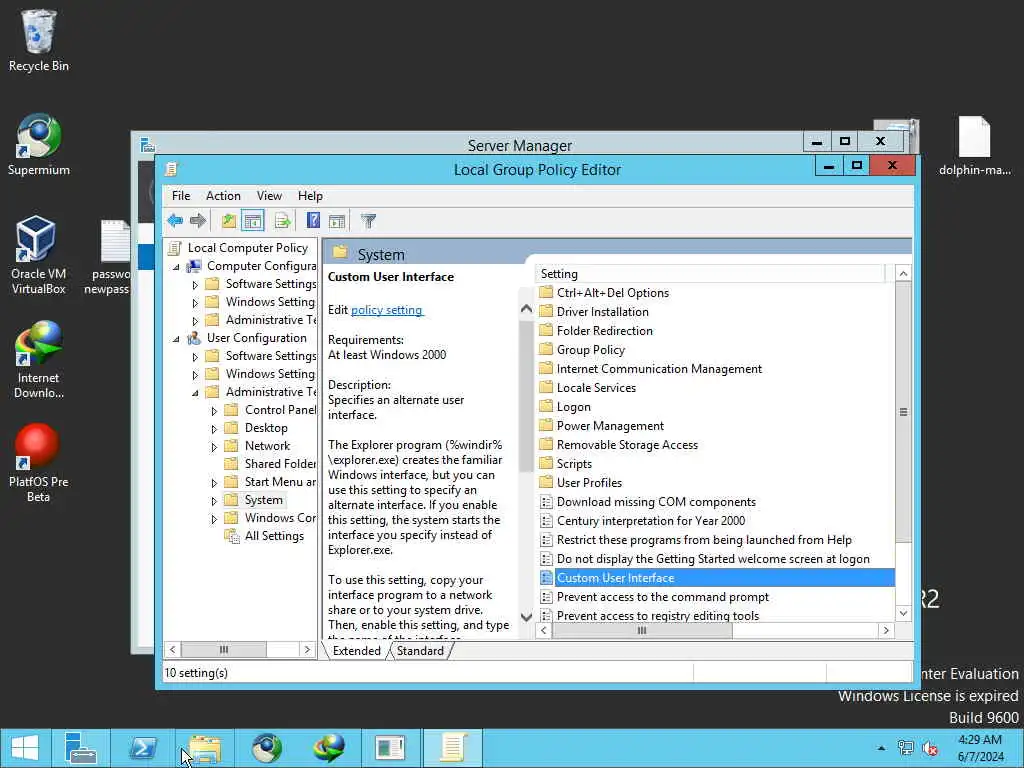1024x768 pixels.
Task: Open Server Manager from the taskbar
Action: (x=80, y=748)
